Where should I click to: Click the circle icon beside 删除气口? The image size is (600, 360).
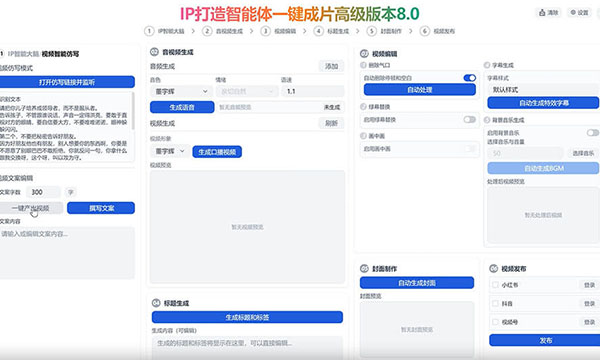363,65
